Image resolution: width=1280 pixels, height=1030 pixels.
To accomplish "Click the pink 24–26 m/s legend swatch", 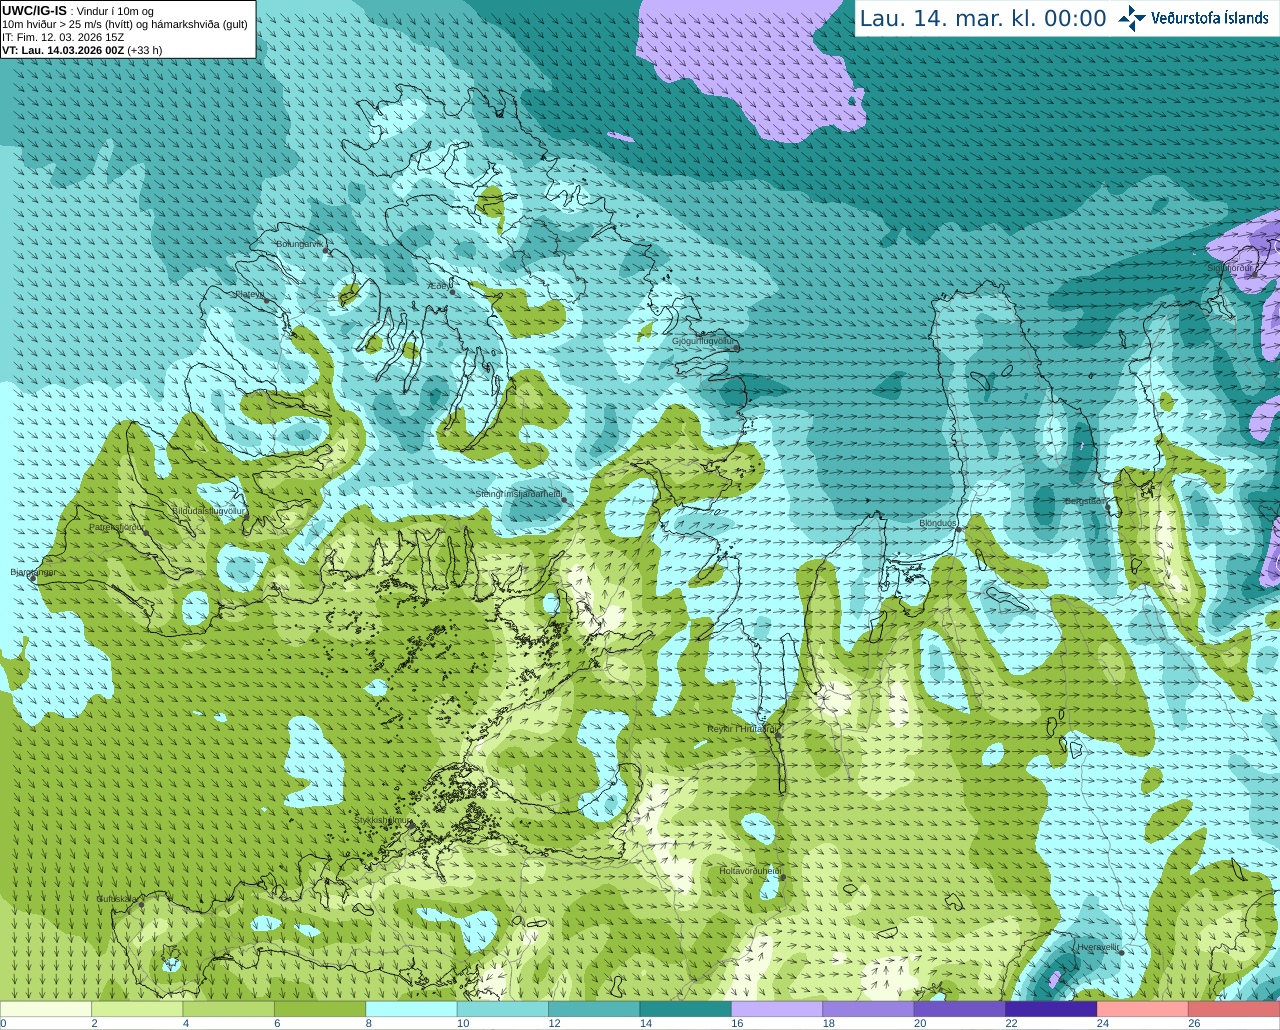I will pyautogui.click(x=1143, y=1009).
